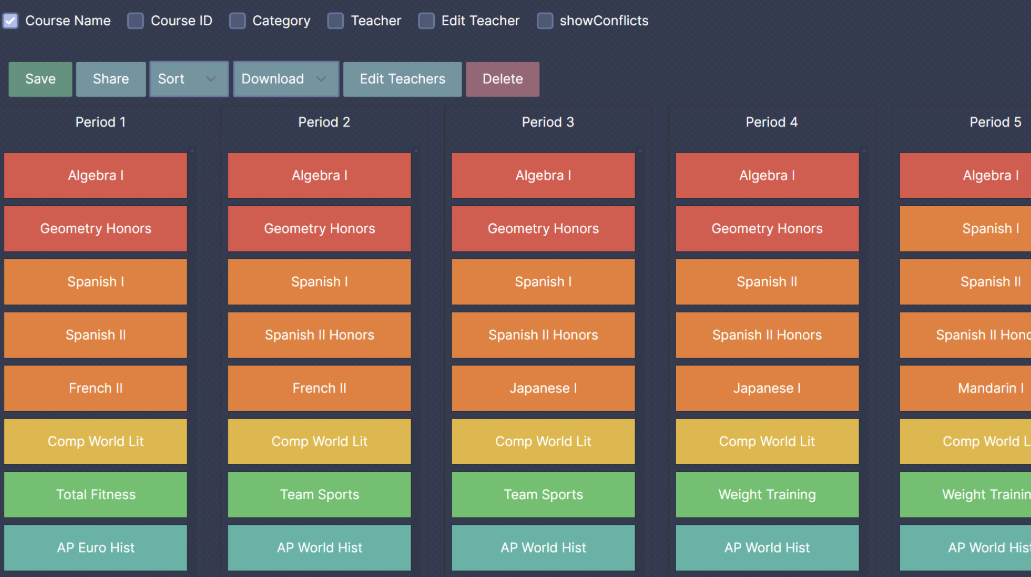
Task: Click AP World Hist in Period 3
Action: coord(543,548)
